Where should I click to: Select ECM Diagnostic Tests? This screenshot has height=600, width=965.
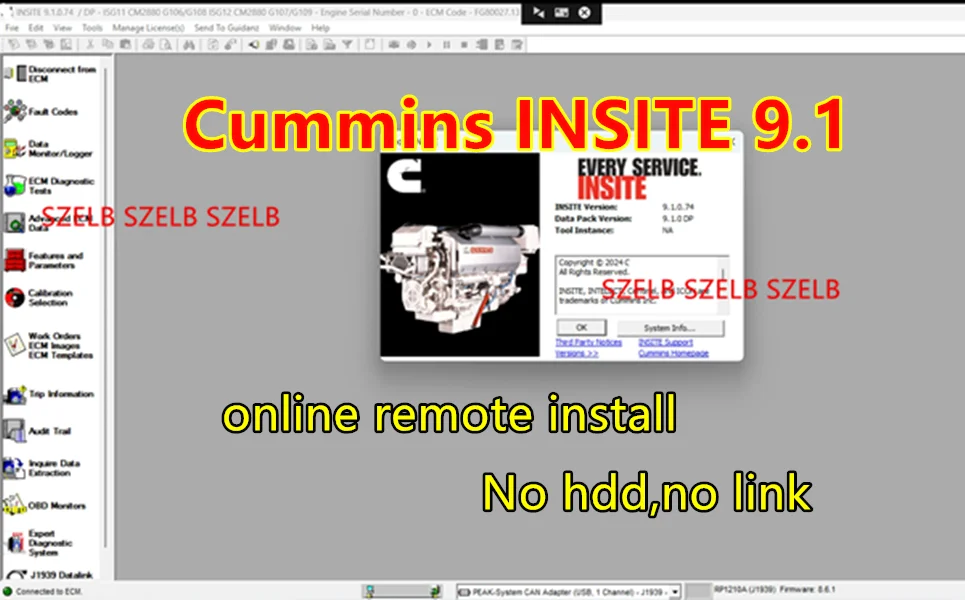click(49, 185)
